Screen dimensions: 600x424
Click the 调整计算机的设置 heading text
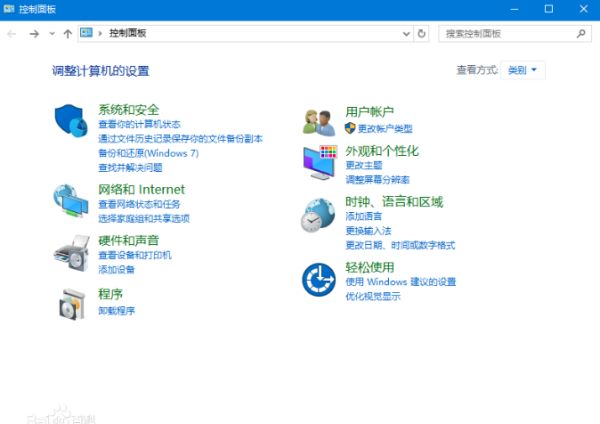click(101, 71)
